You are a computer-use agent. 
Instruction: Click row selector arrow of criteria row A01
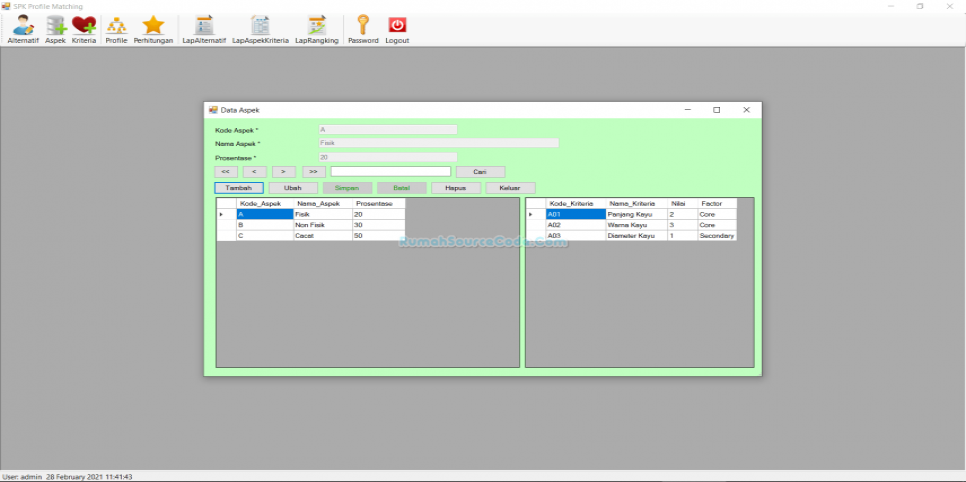536,214
